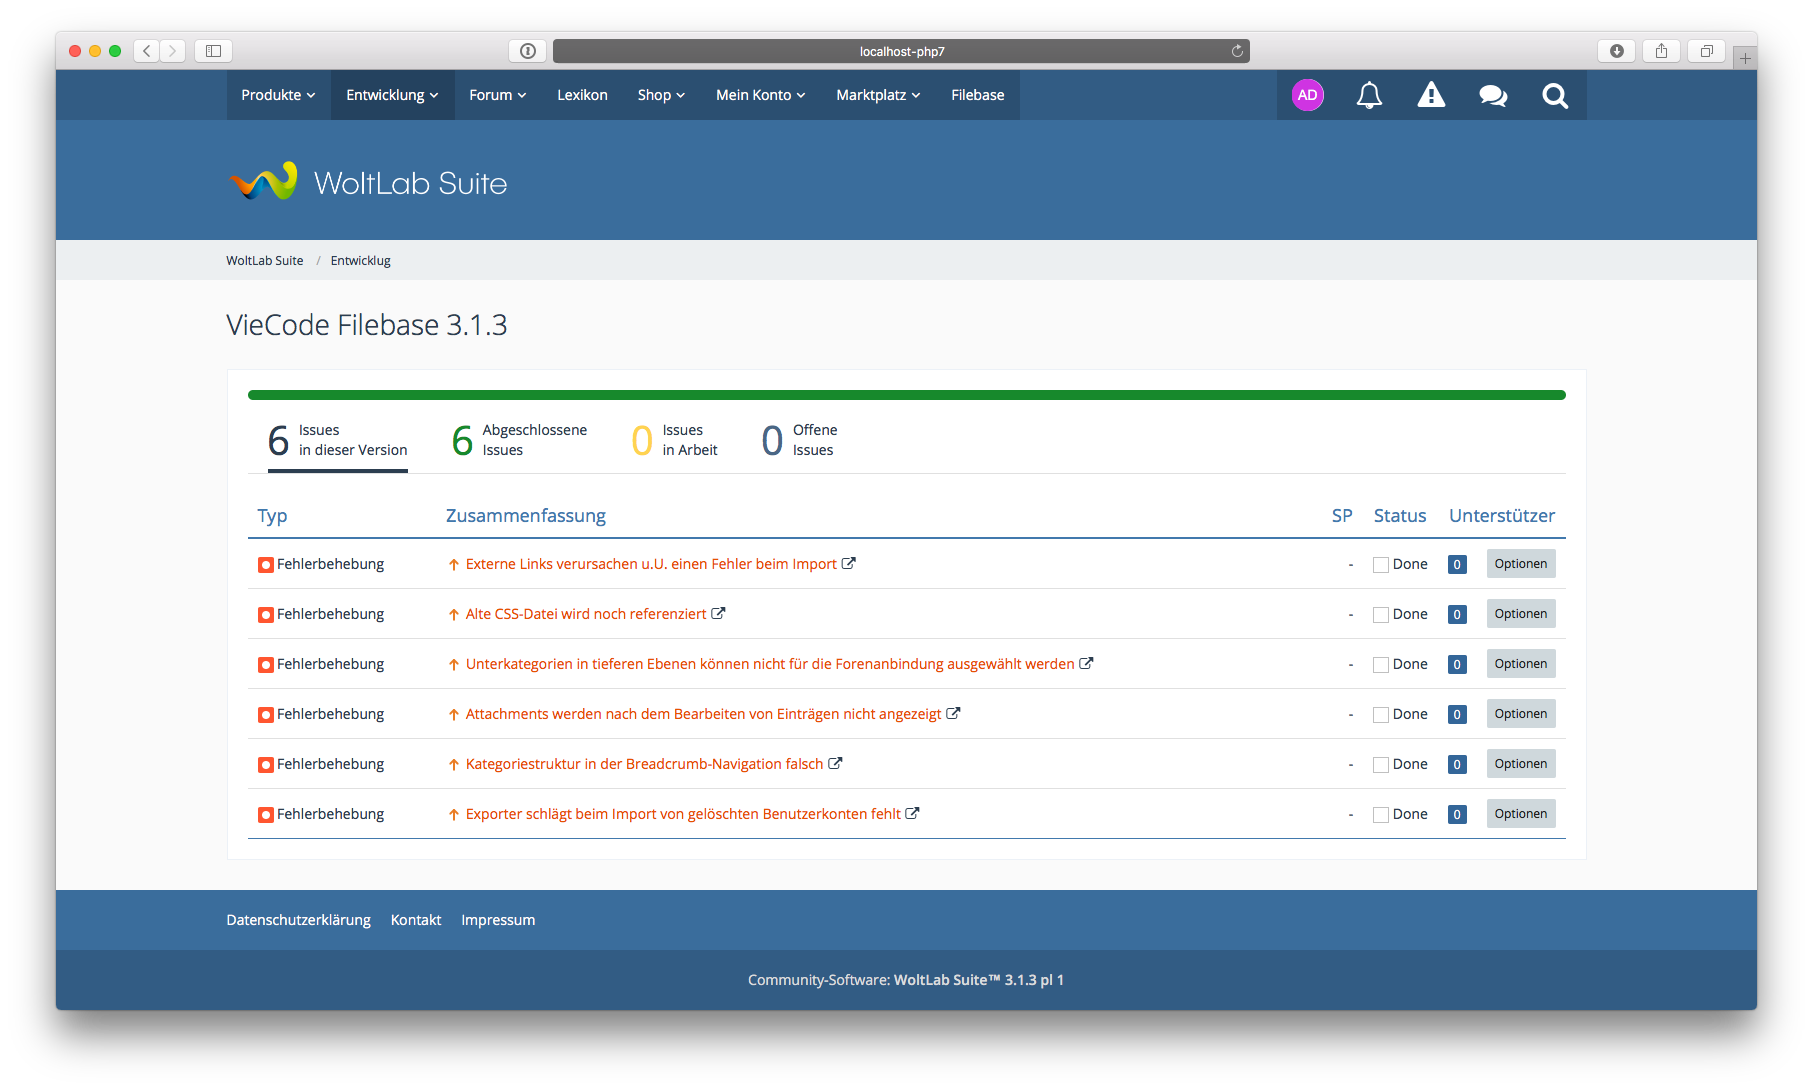Open the Datenschutzerklärung footer link
Image resolution: width=1813 pixels, height=1090 pixels.
tap(298, 920)
